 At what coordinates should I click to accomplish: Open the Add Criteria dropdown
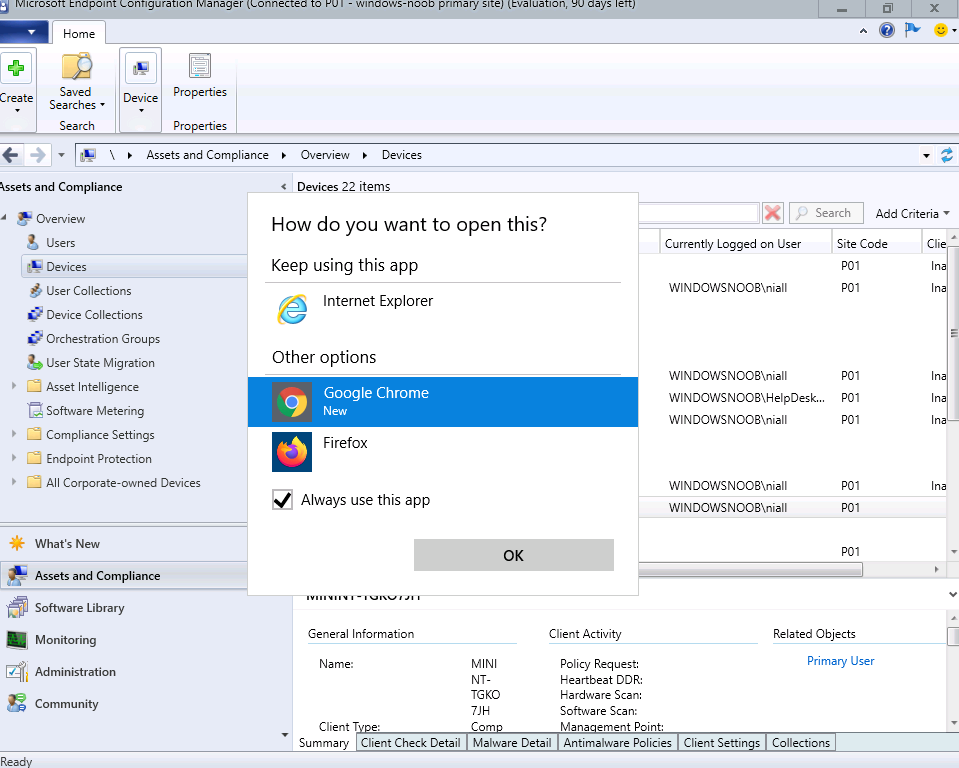pyautogui.click(x=912, y=213)
